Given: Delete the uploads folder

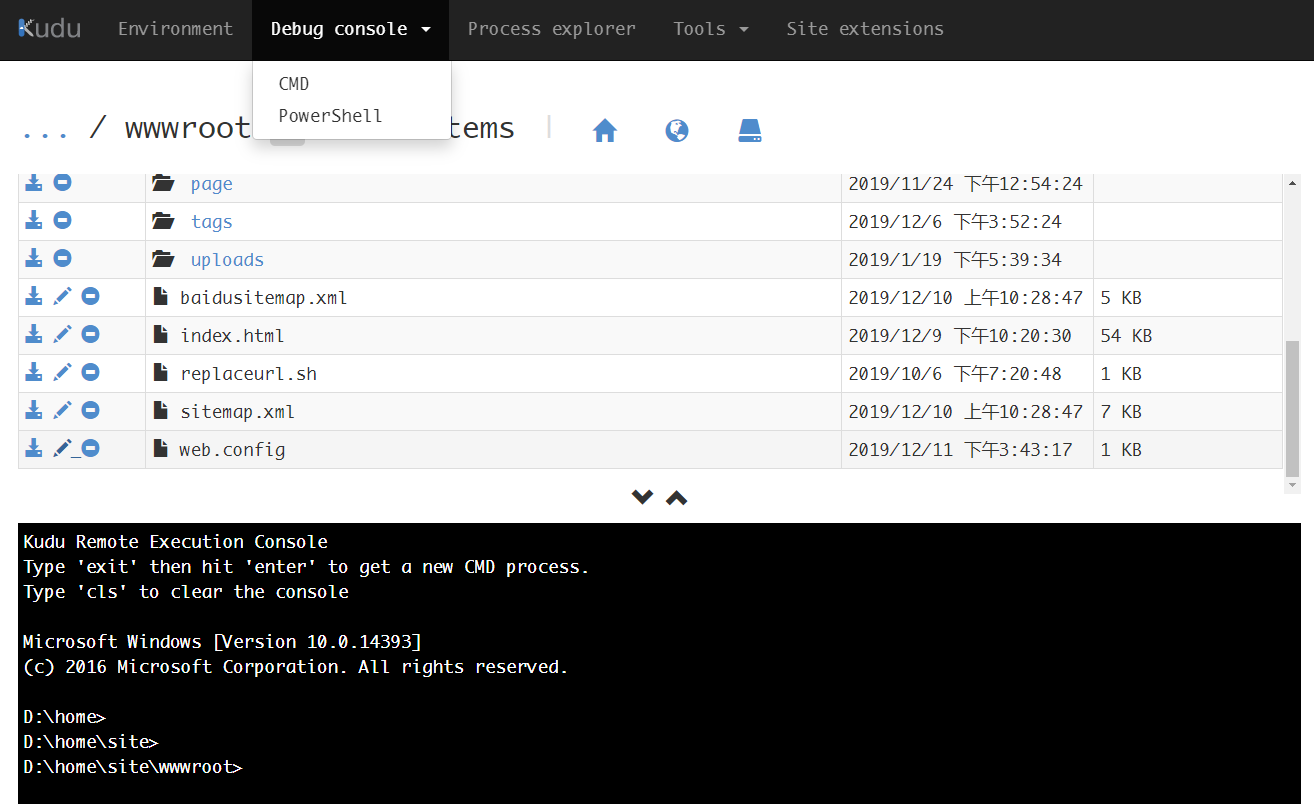Looking at the screenshot, I should [x=62, y=258].
